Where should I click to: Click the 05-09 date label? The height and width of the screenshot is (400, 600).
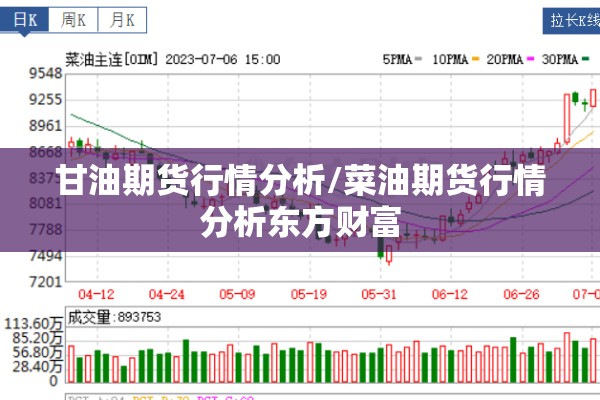pyautogui.click(x=237, y=294)
